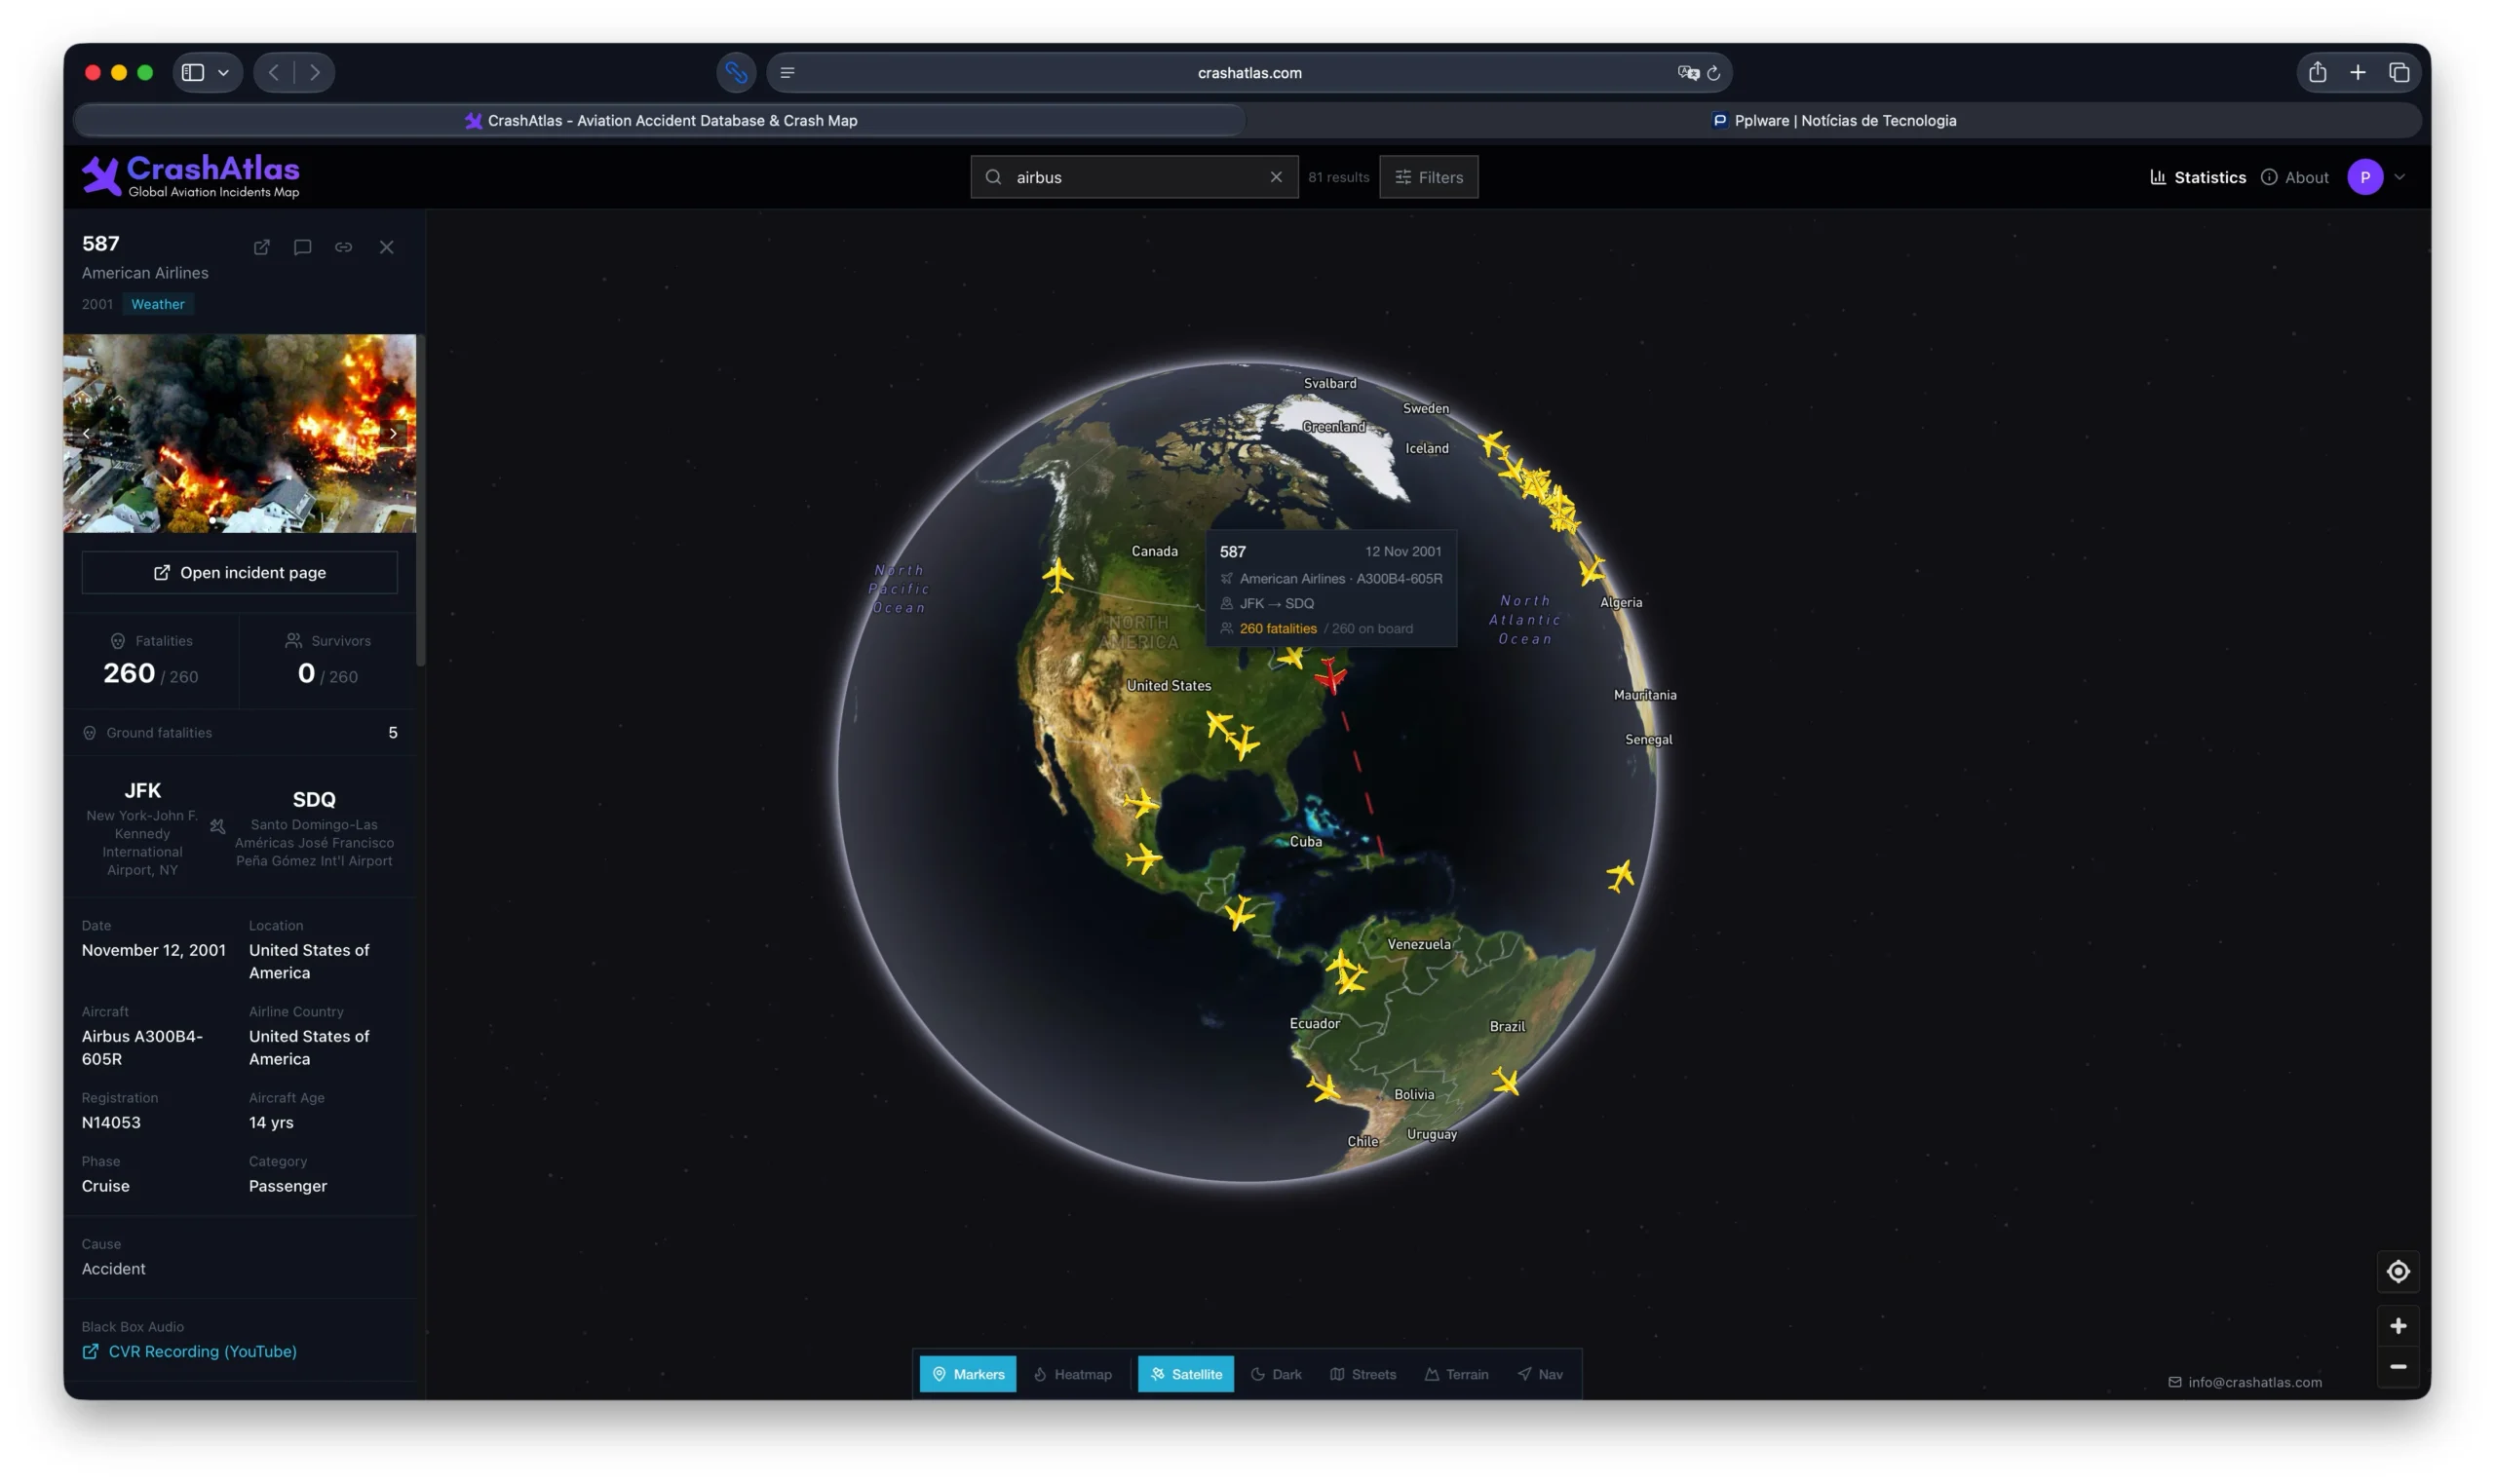The image size is (2495, 1484).
Task: Open comments for incident 587
Action: pyautogui.click(x=302, y=247)
